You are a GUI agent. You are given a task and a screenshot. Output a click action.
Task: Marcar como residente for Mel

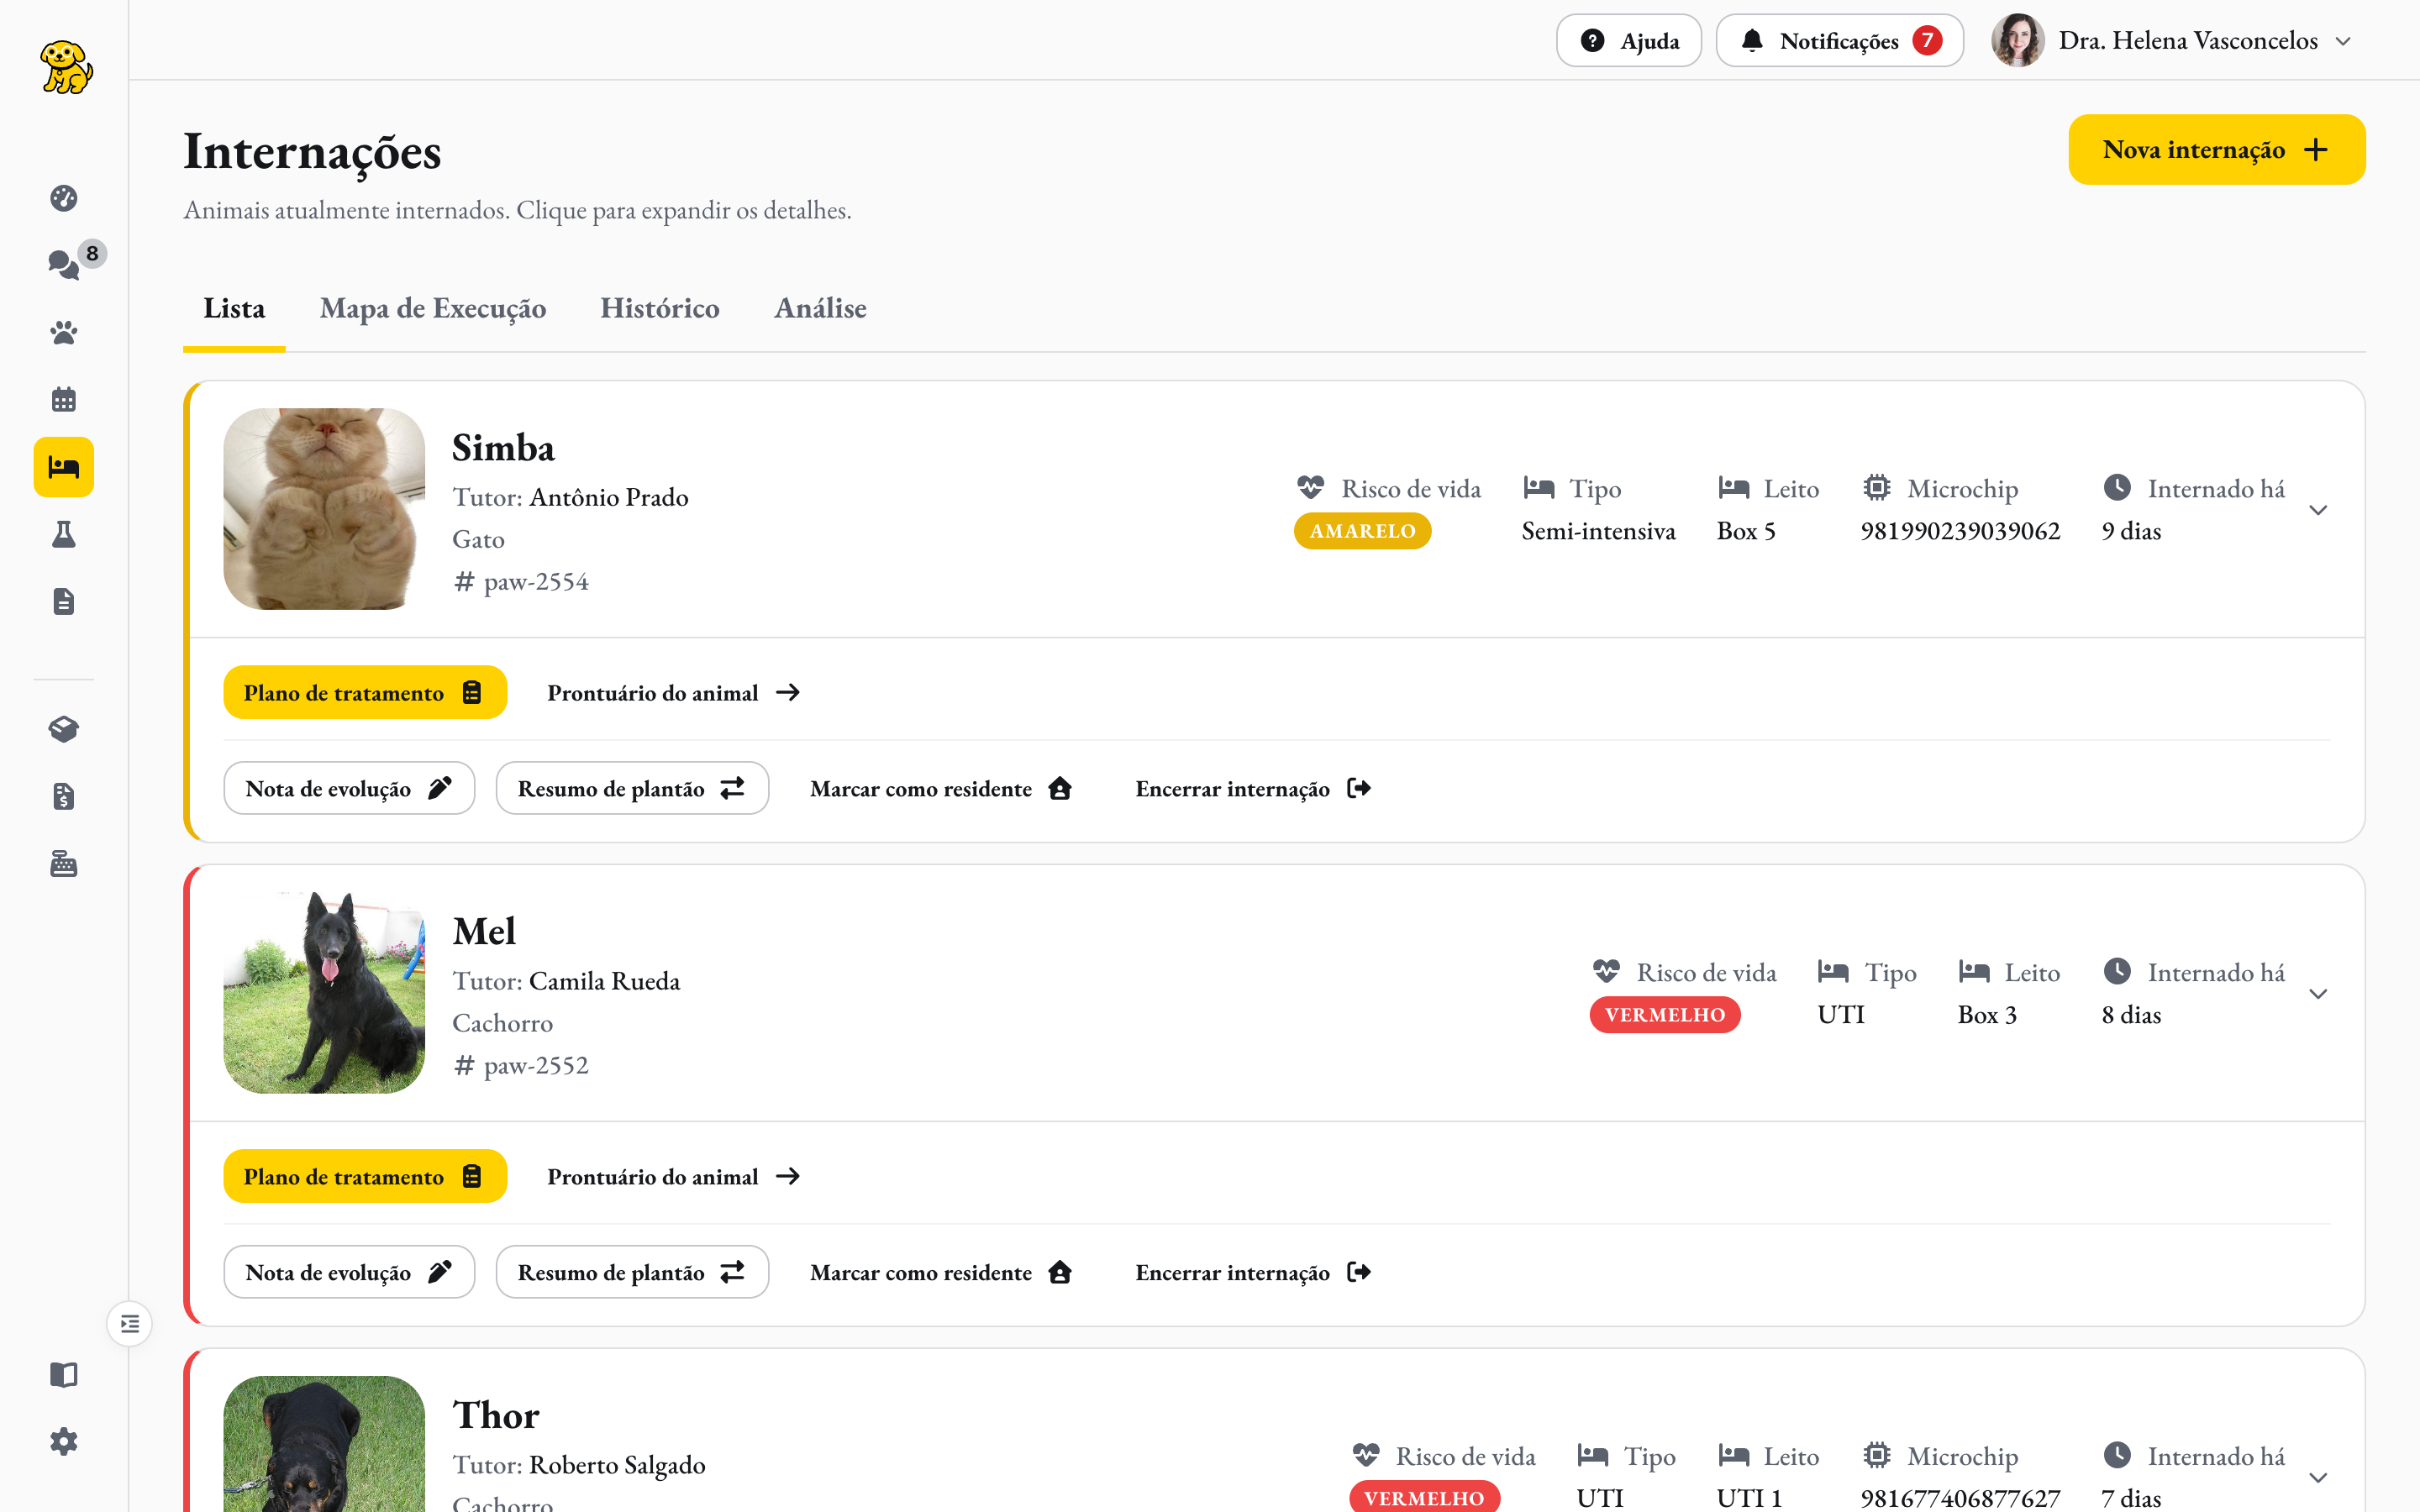pyautogui.click(x=941, y=1273)
